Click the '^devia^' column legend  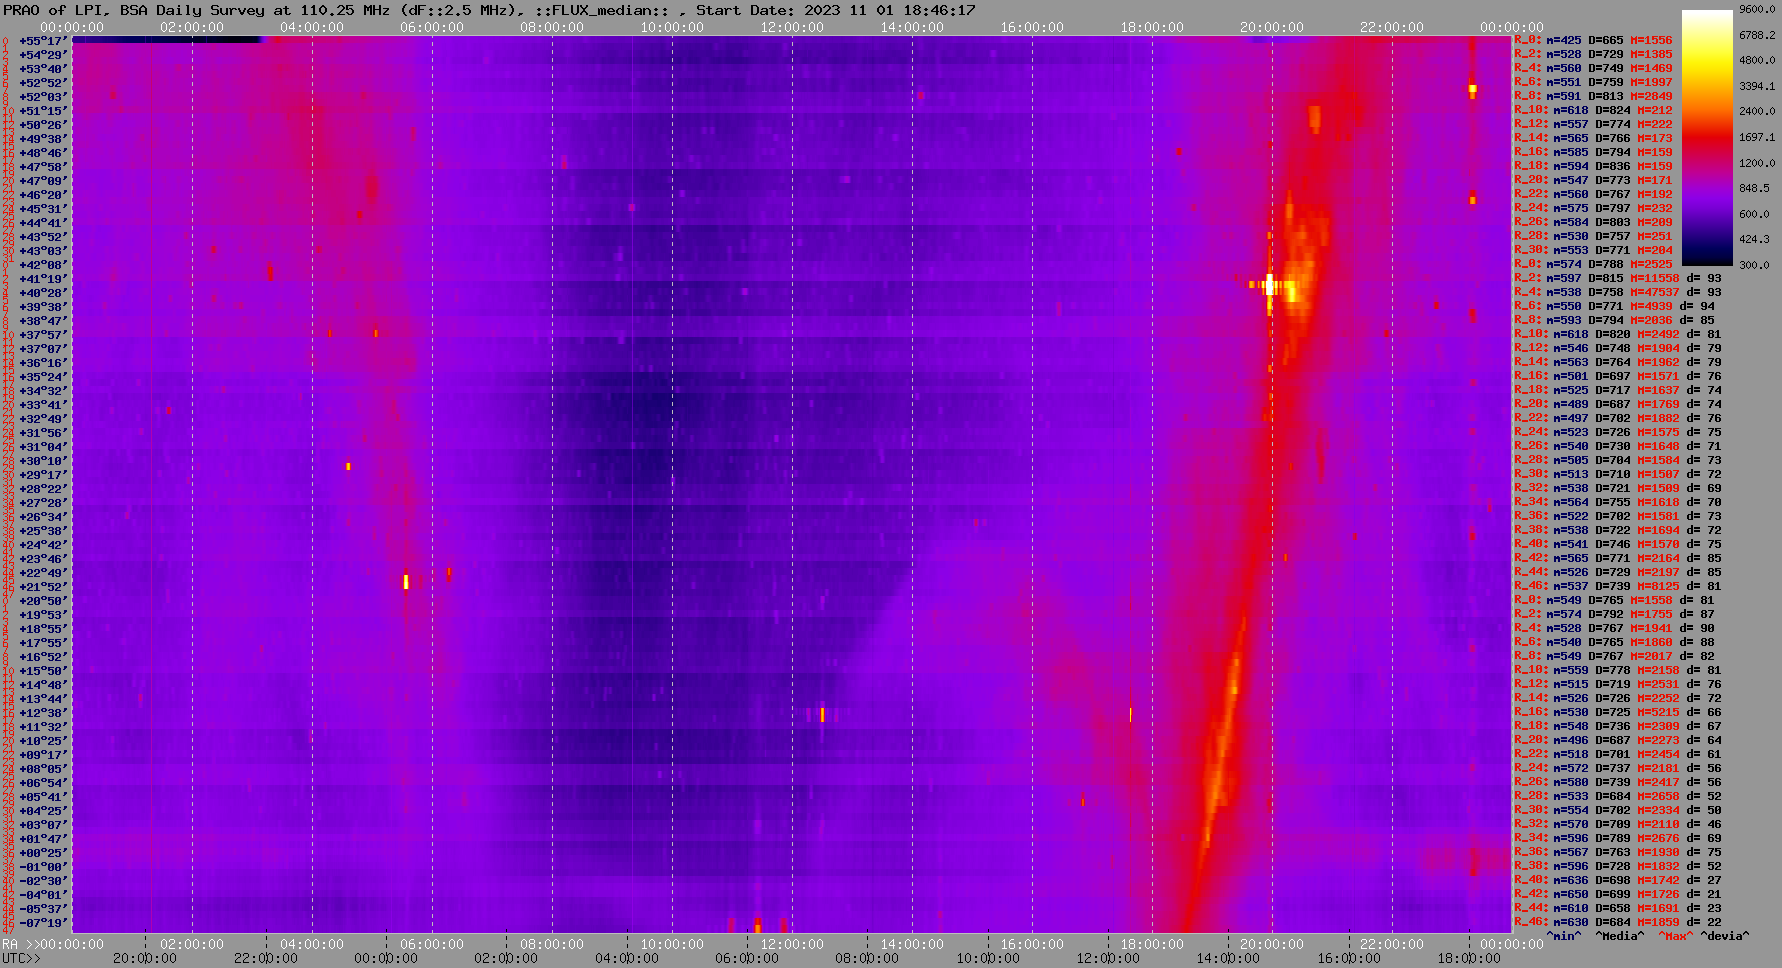coord(1725,937)
